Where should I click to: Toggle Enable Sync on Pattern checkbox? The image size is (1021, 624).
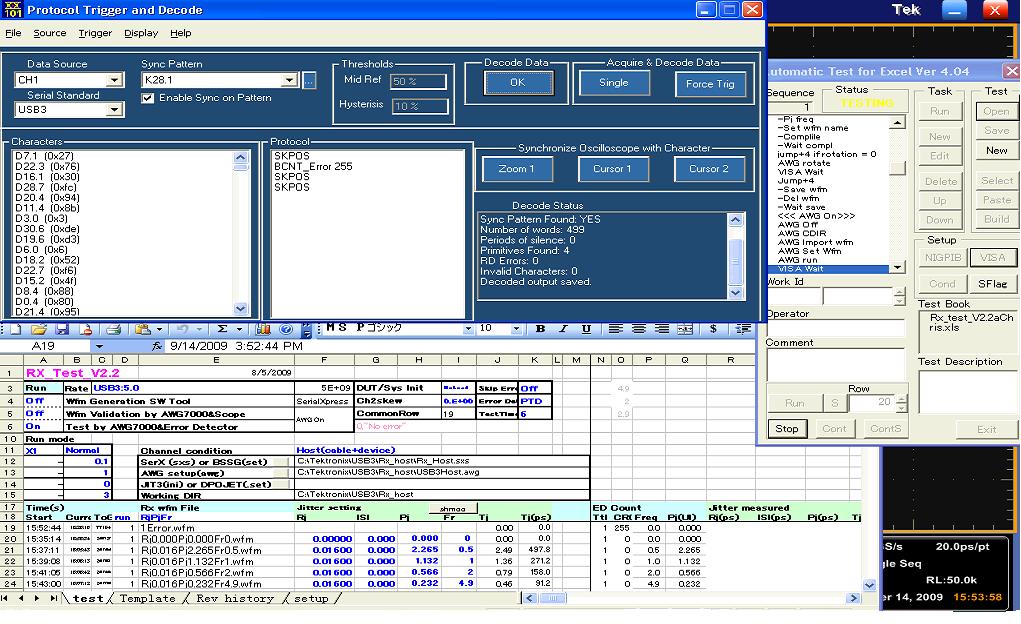click(x=148, y=98)
